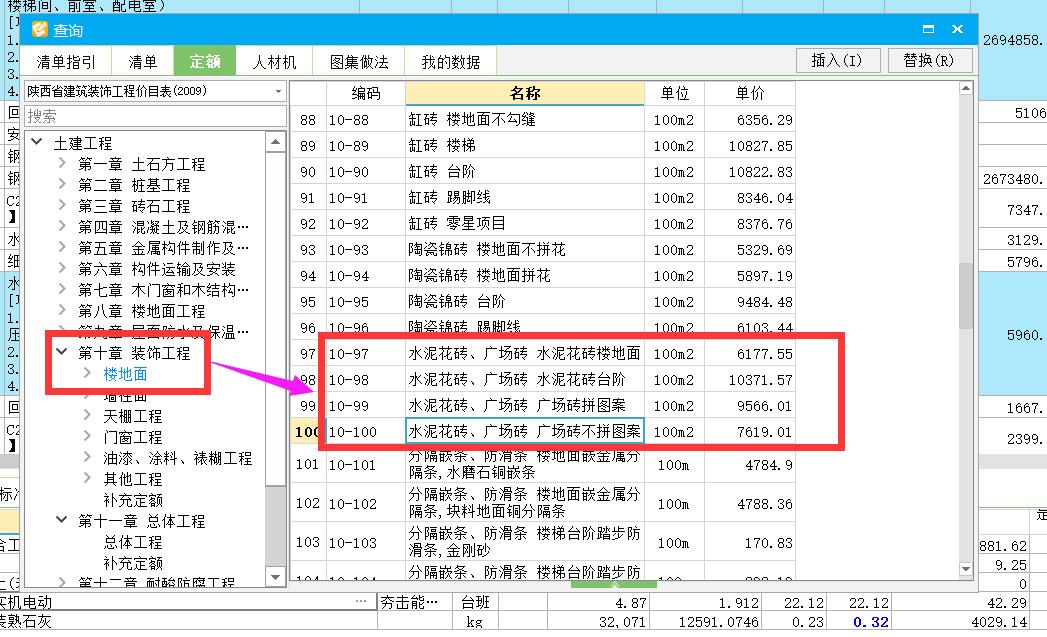Click the 插入(I) button
Screen dimensions: 1047x637
(x=837, y=60)
